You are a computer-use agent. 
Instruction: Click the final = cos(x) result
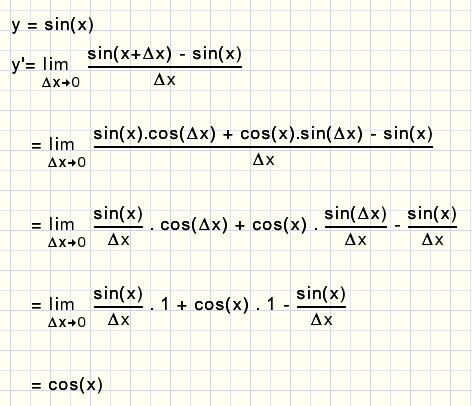tap(67, 385)
